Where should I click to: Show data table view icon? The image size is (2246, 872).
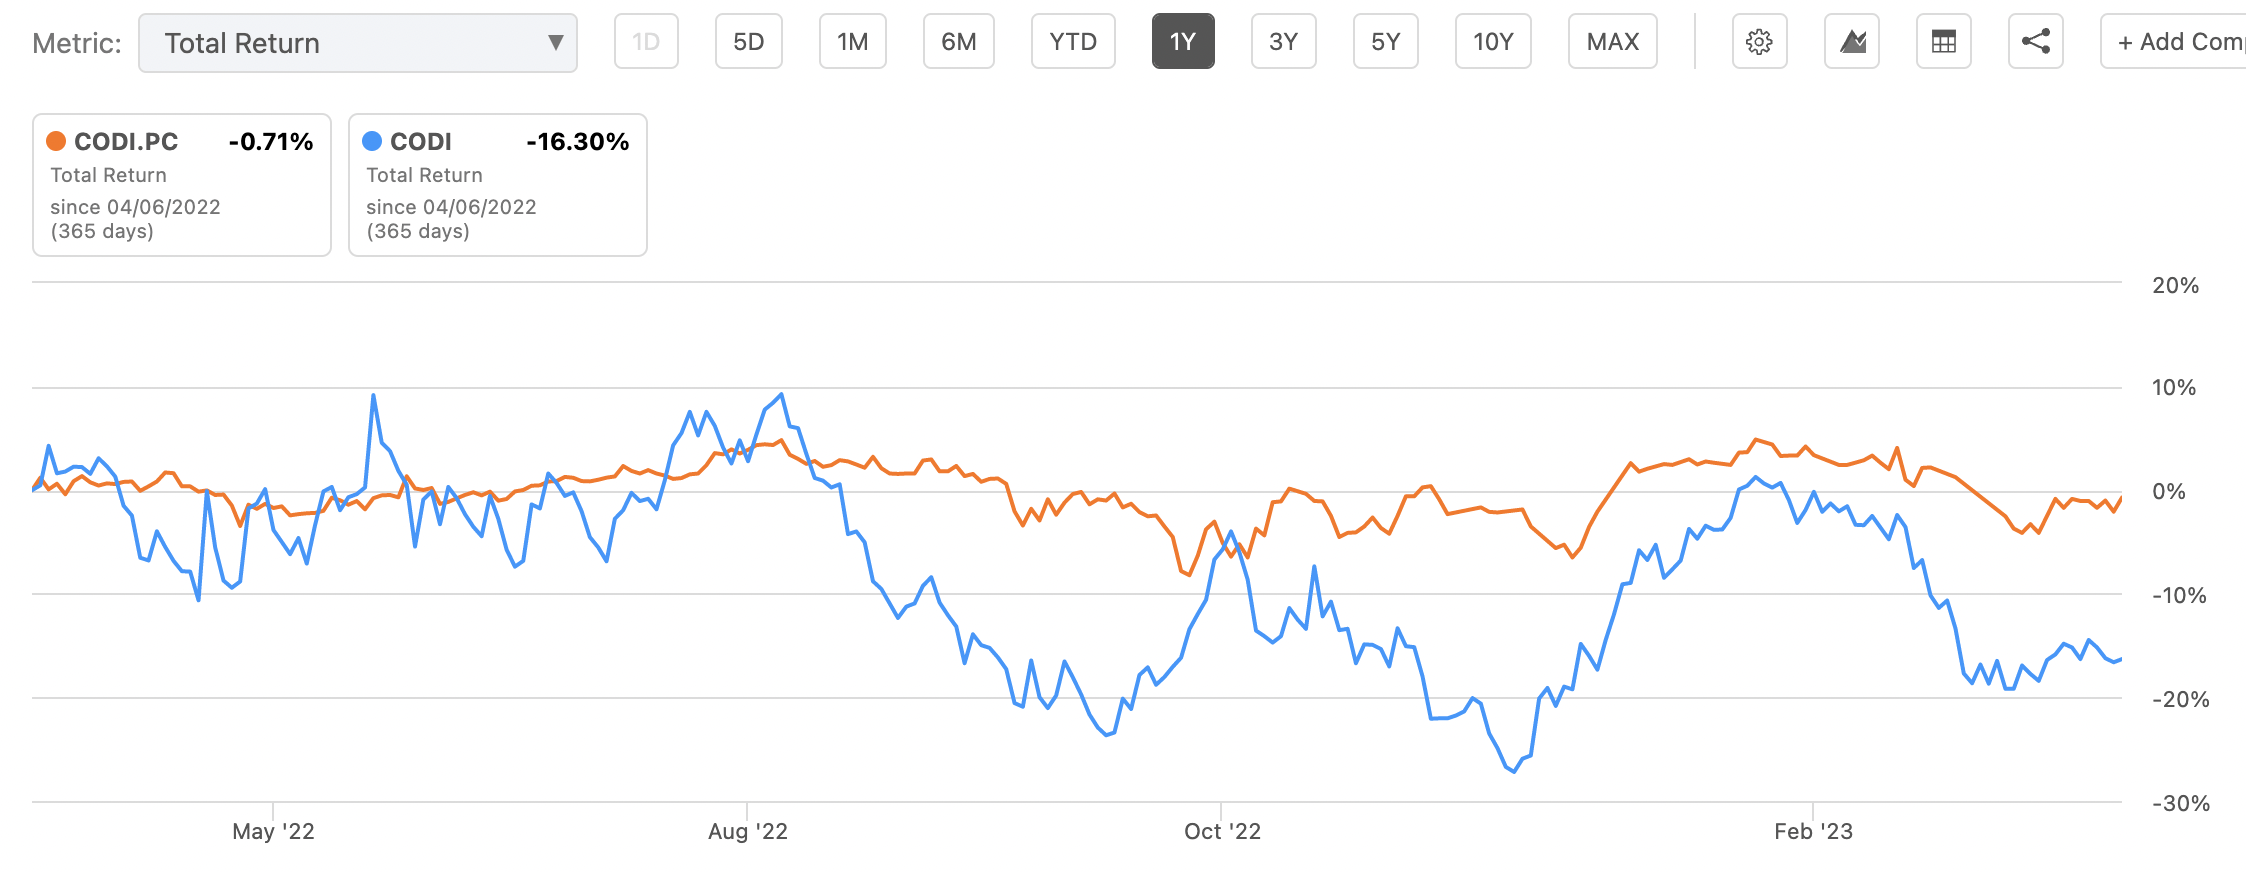point(1943,42)
